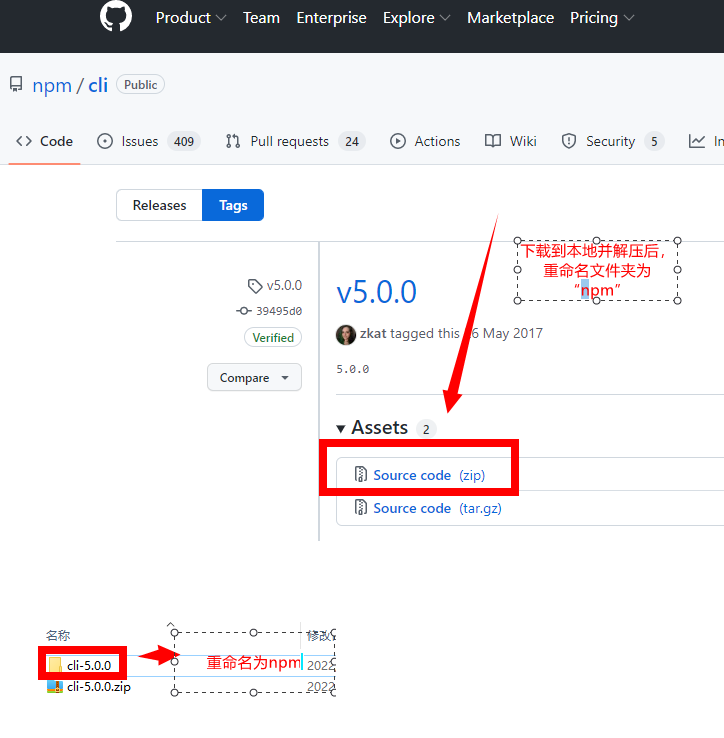Open Marketplace in the top navigation
724x738 pixels.
click(510, 18)
